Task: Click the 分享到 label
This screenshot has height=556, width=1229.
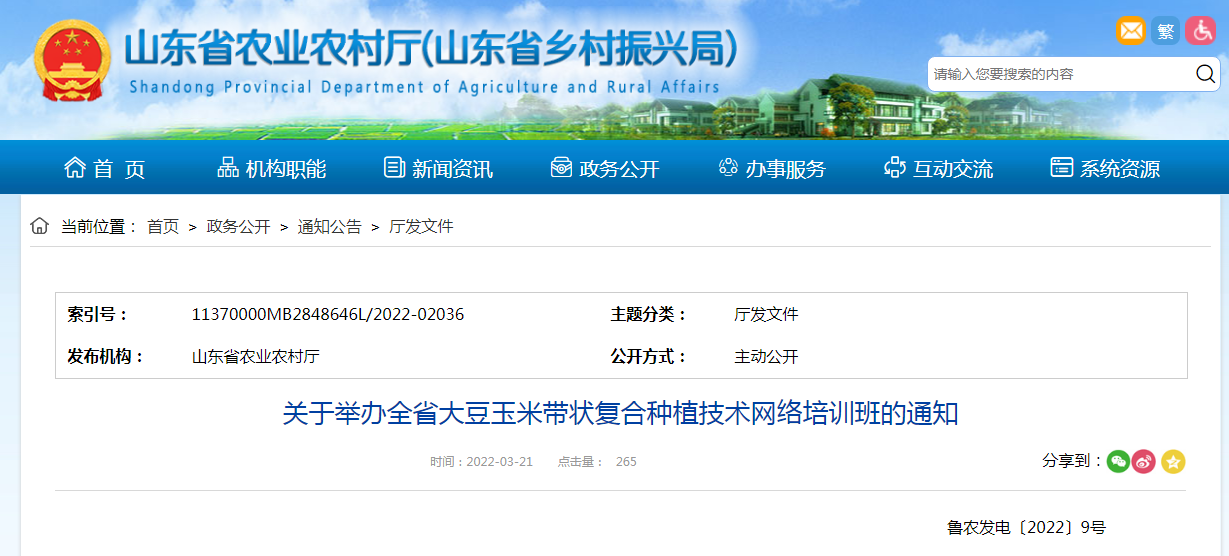Action: point(1072,461)
